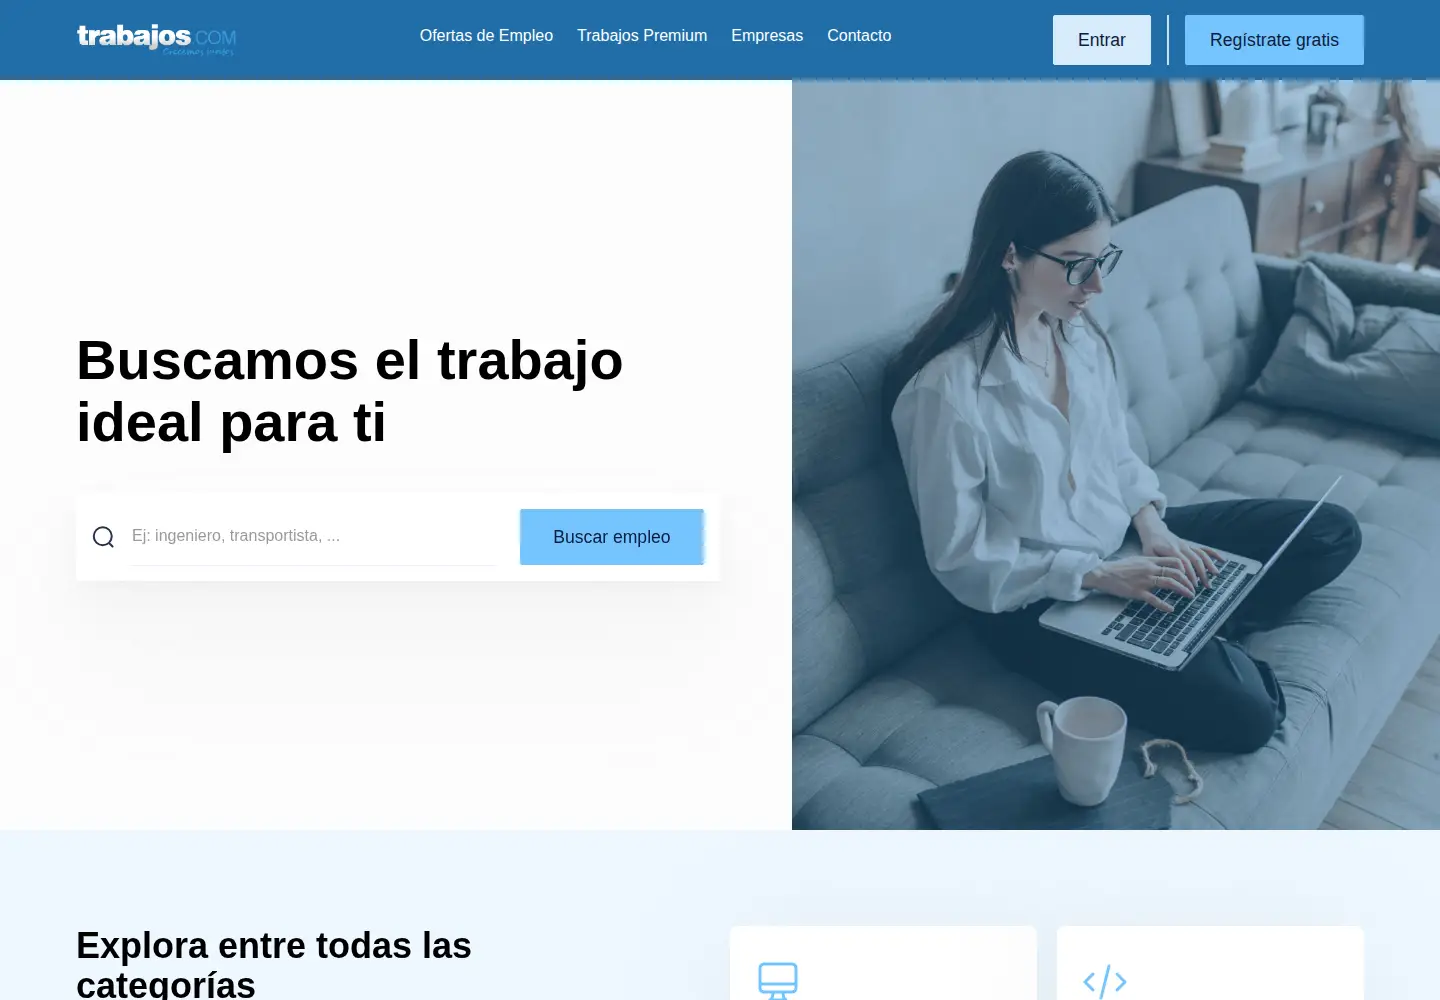This screenshot has width=1440, height=1000.
Task: Click the woman with laptop hero image
Action: coord(1116,455)
